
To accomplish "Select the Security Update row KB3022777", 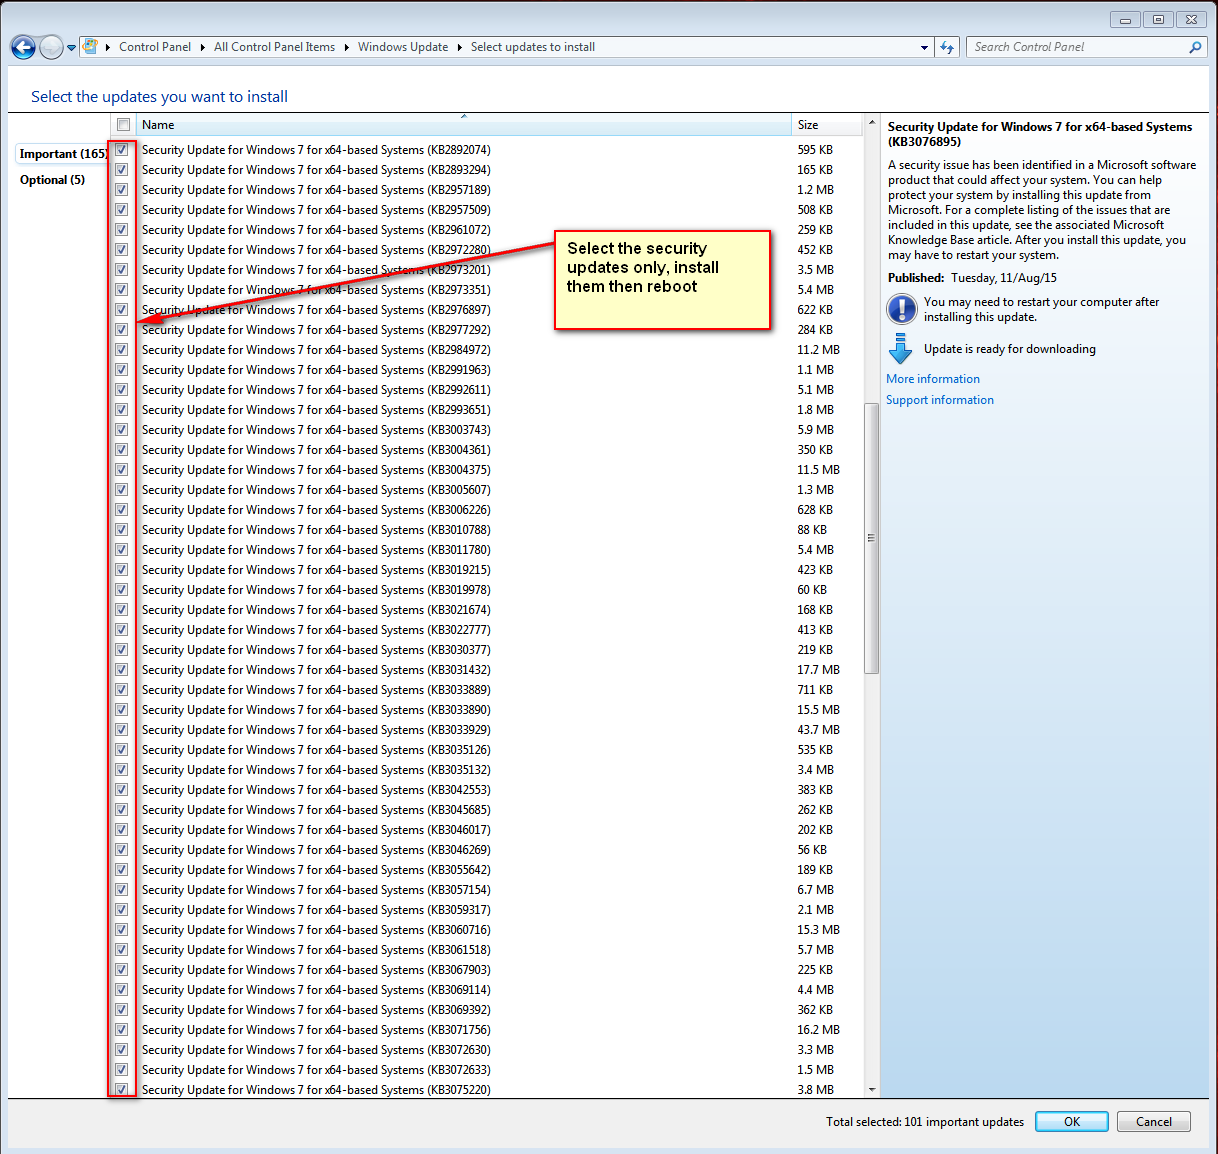I will pos(488,630).
